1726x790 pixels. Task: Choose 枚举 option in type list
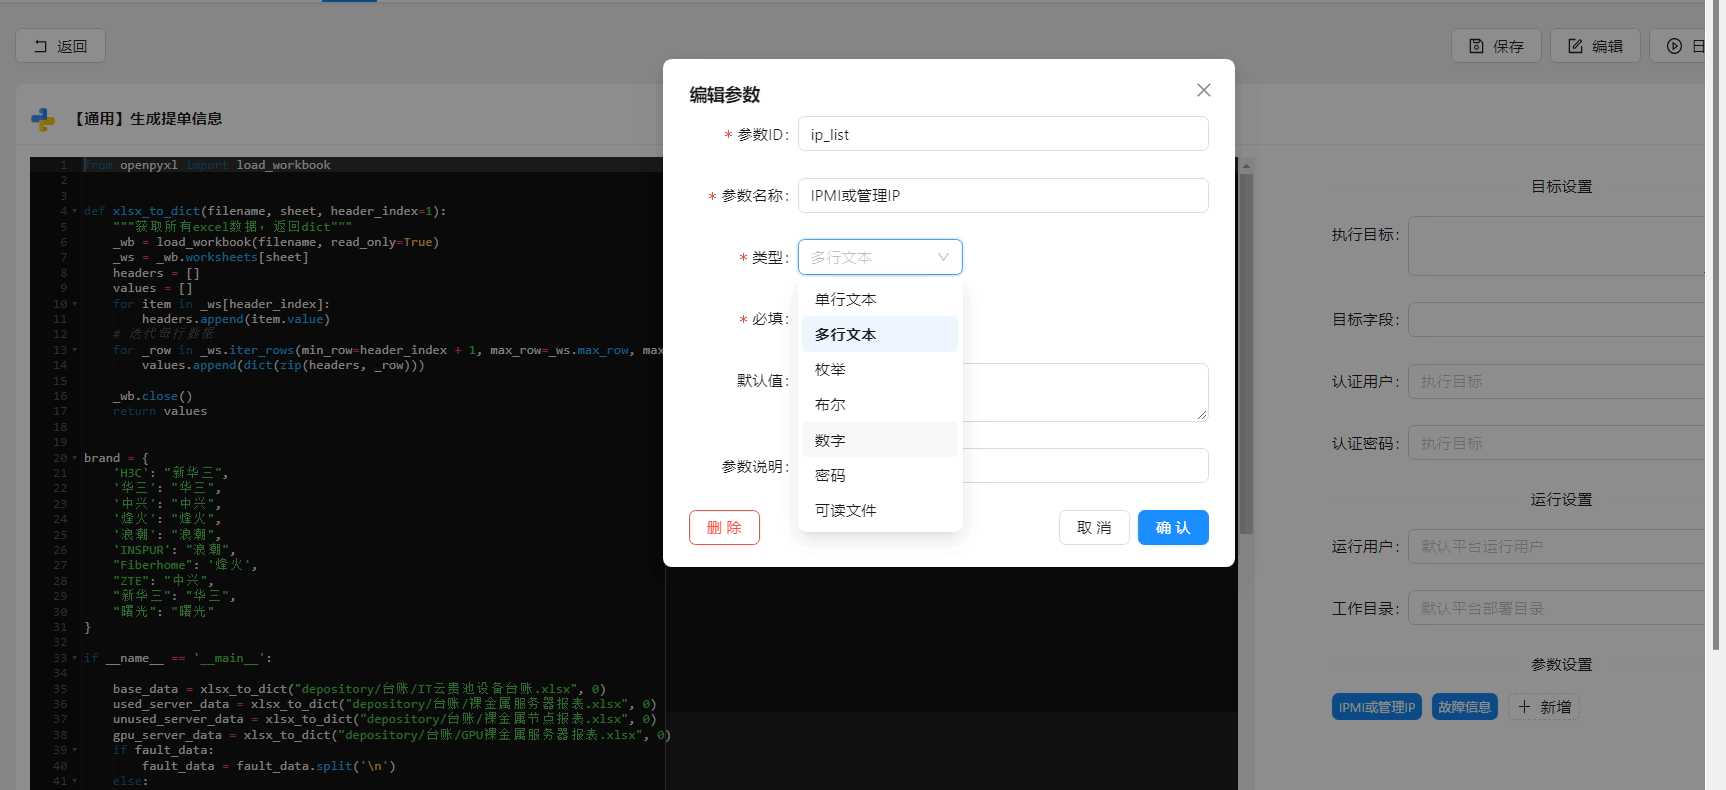tap(880, 369)
